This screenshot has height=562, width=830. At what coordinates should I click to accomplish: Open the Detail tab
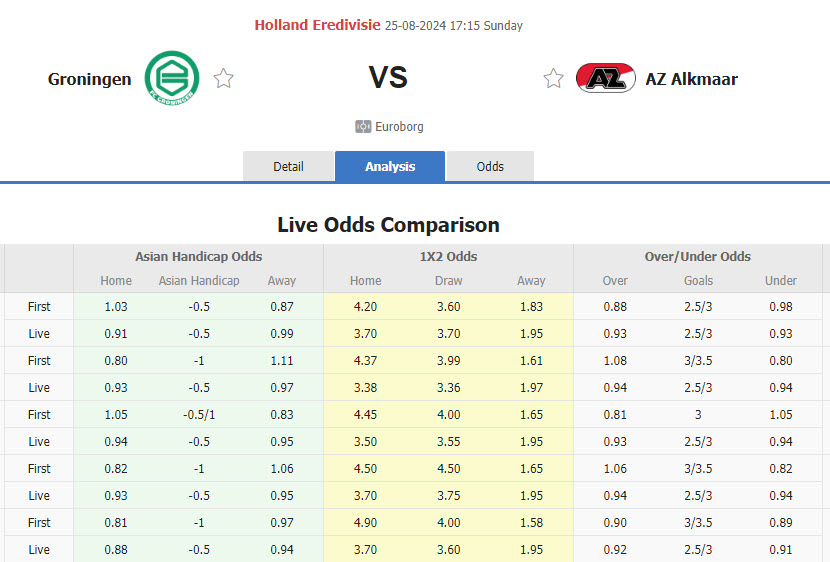click(x=288, y=166)
